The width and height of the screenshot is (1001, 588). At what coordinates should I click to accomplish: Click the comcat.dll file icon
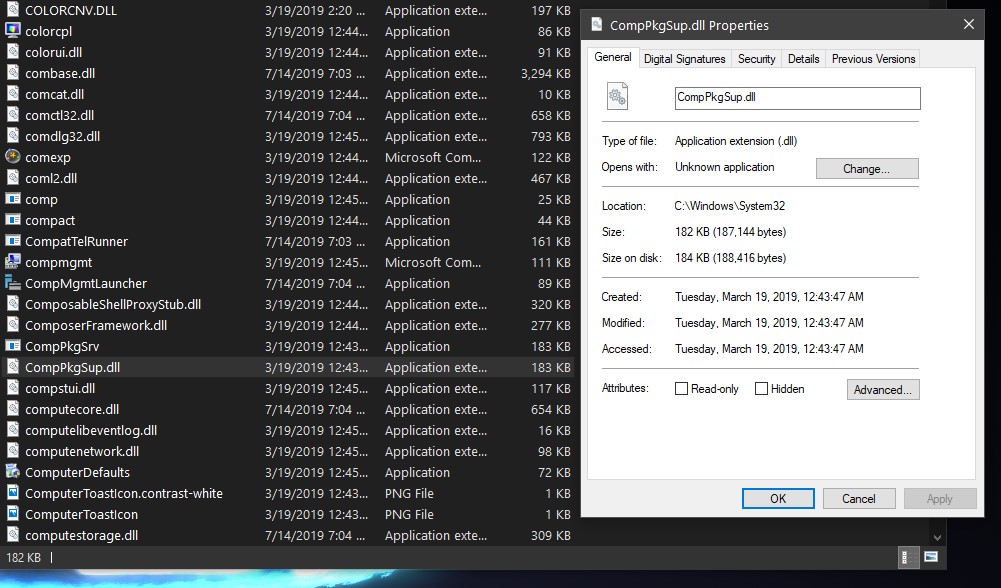13,94
